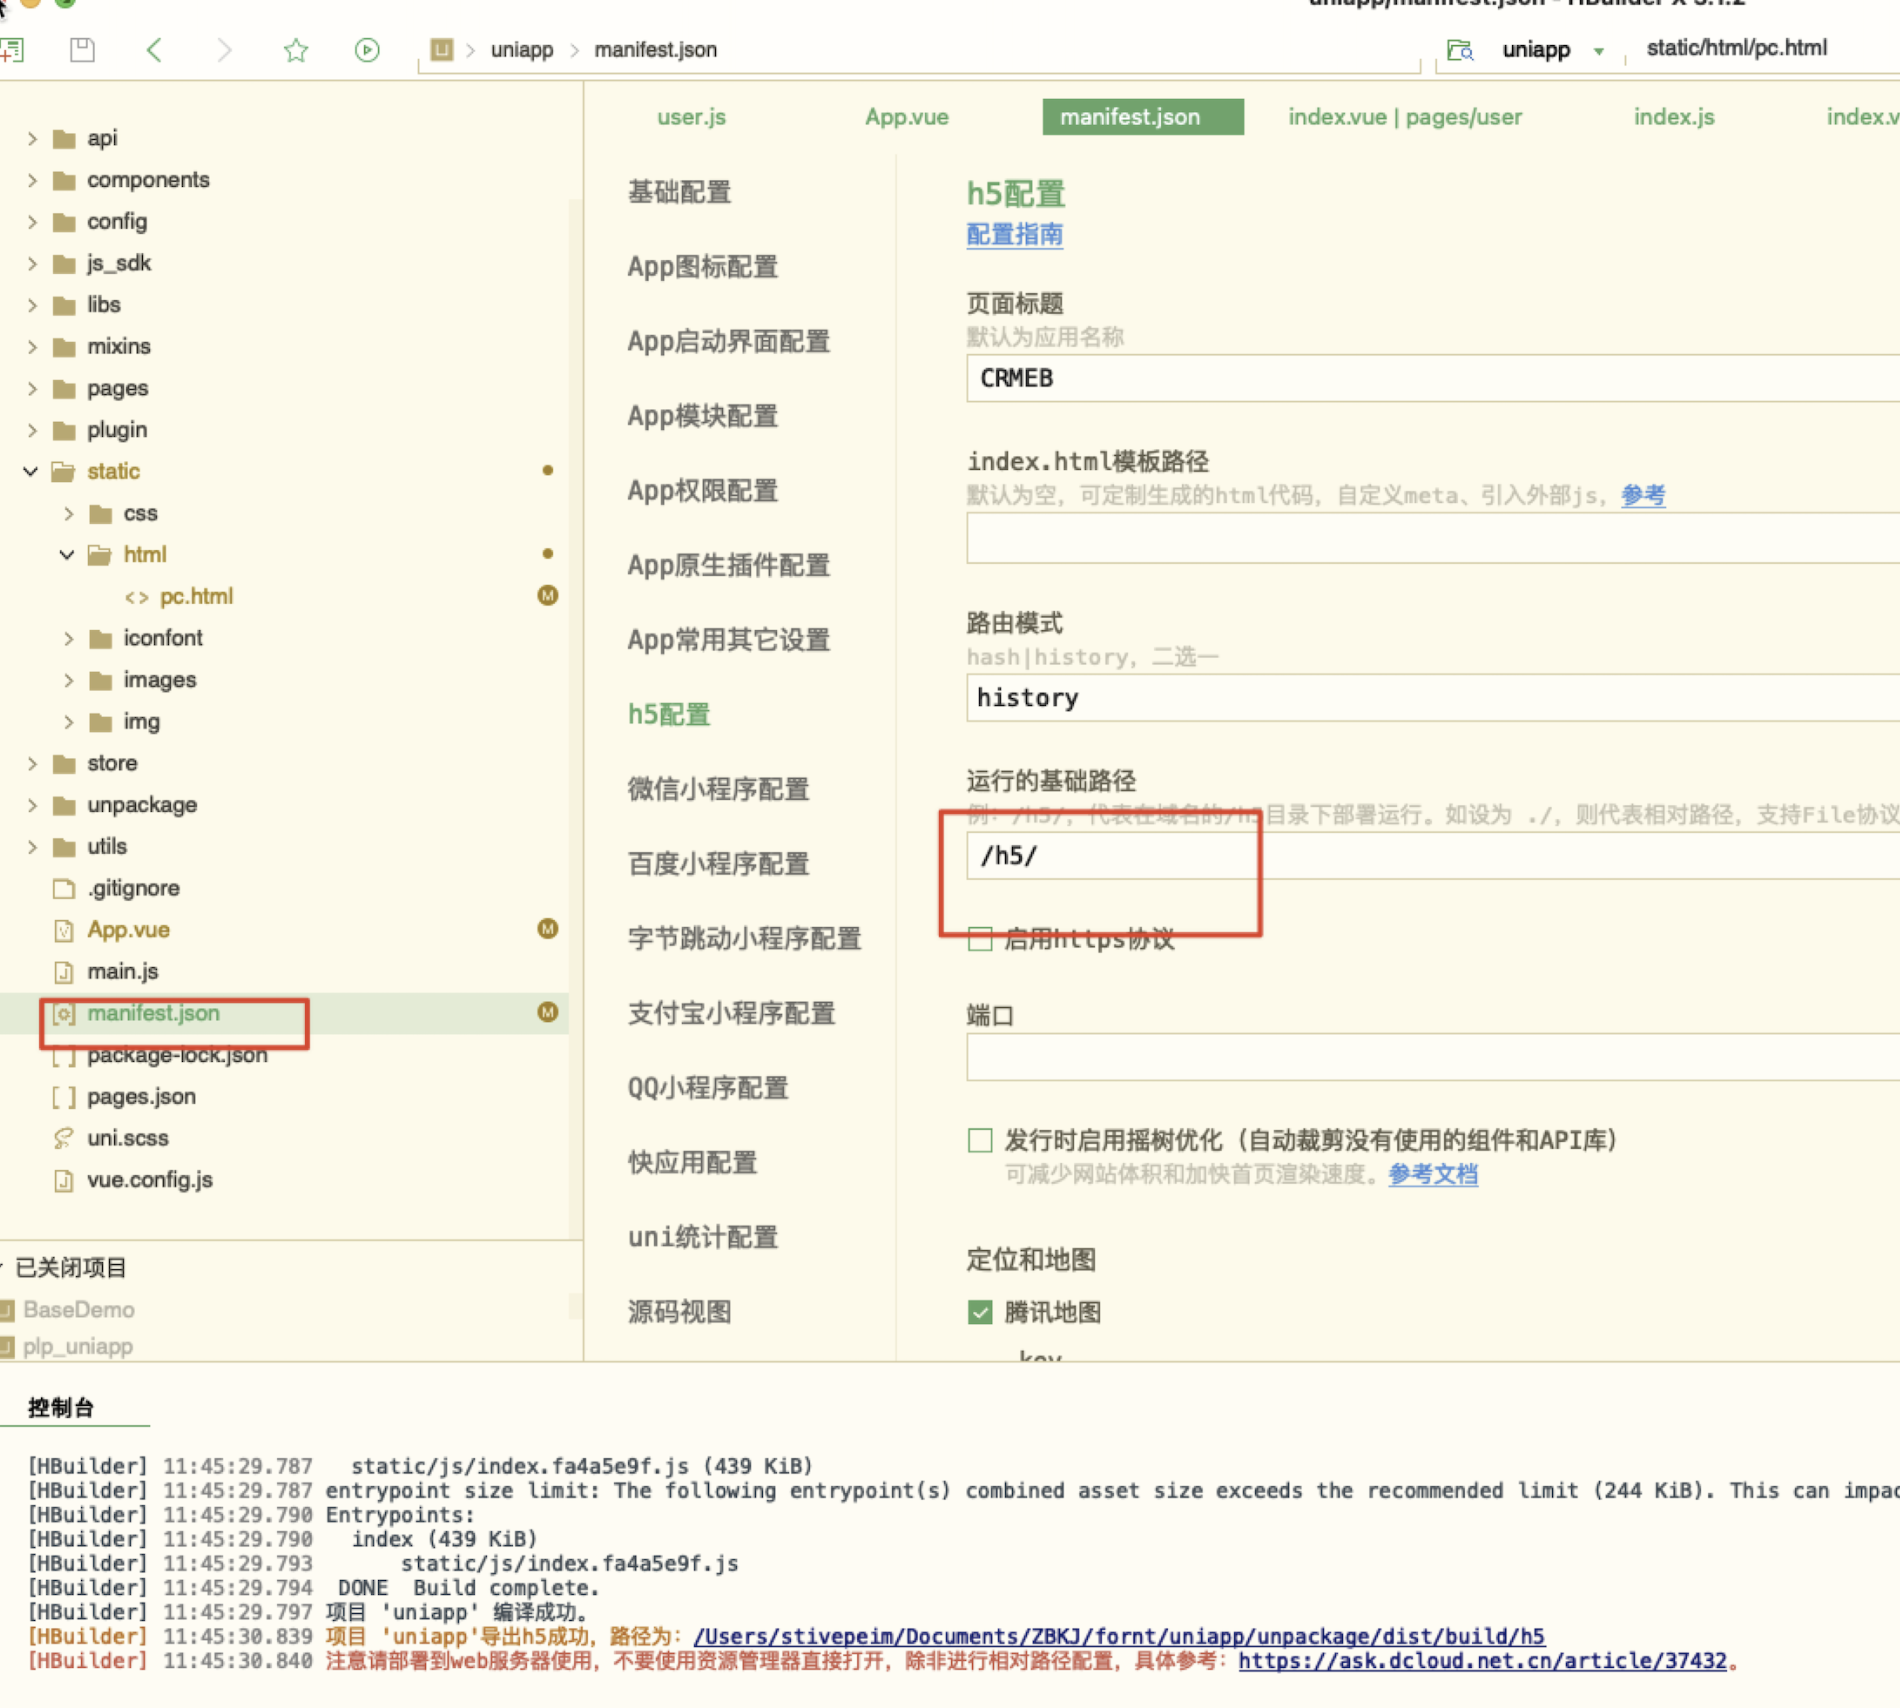Click the save file toolbar icon
Viewport: 1900px width, 1708px height.
pyautogui.click(x=82, y=49)
